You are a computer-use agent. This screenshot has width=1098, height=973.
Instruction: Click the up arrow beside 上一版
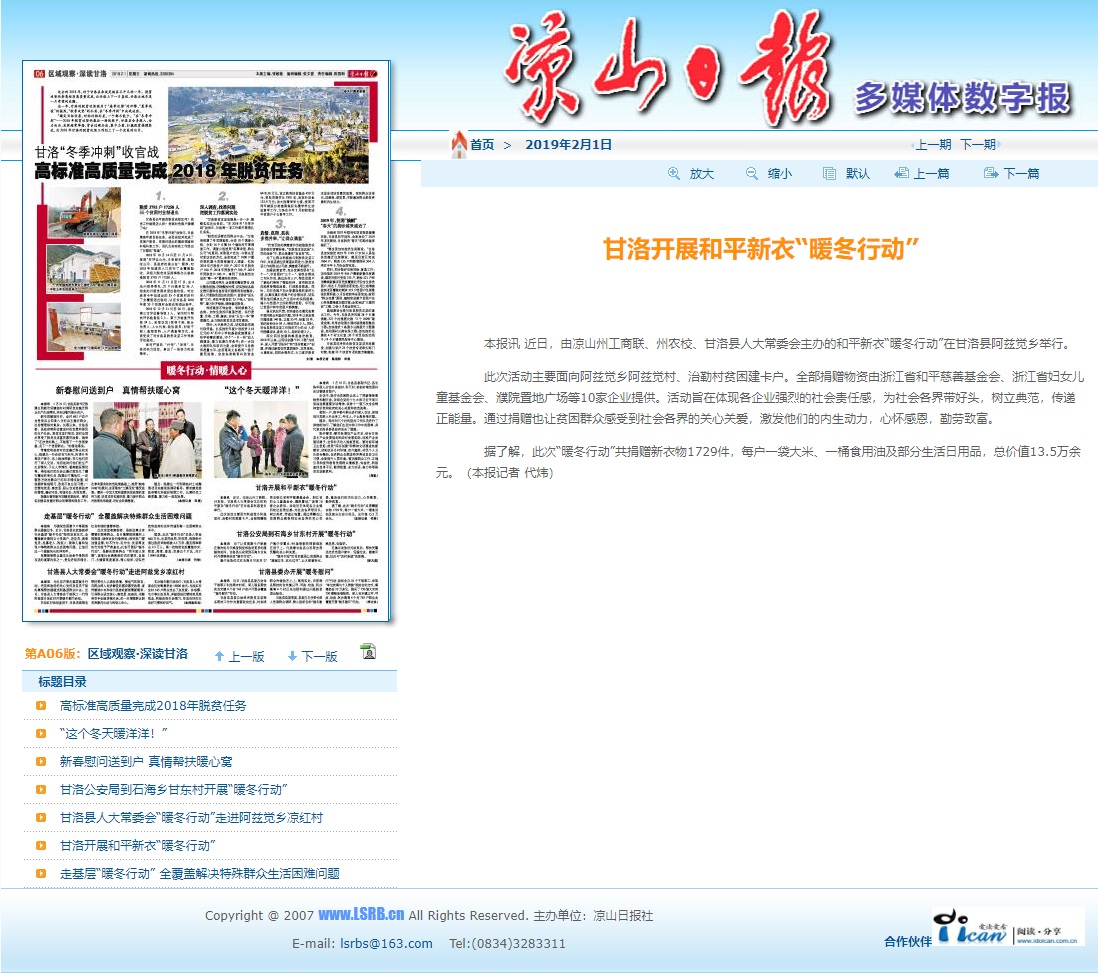coord(219,656)
